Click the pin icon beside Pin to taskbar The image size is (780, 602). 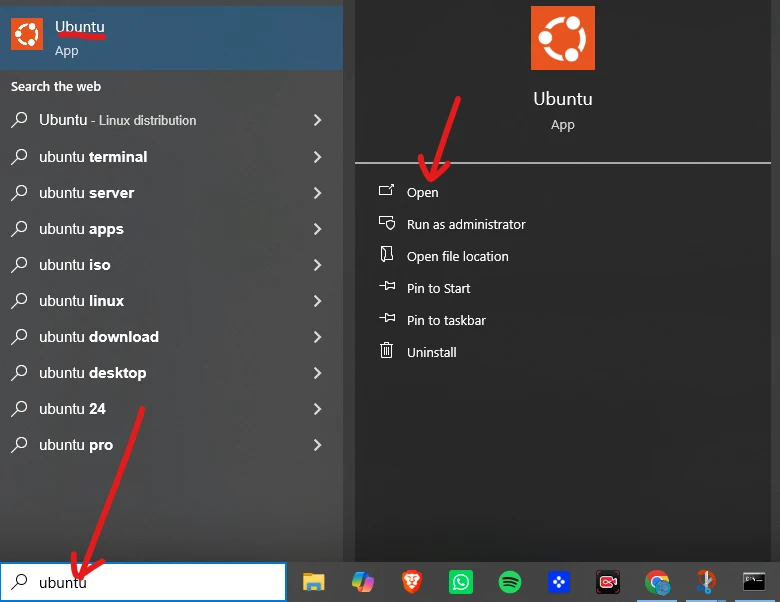[387, 318]
